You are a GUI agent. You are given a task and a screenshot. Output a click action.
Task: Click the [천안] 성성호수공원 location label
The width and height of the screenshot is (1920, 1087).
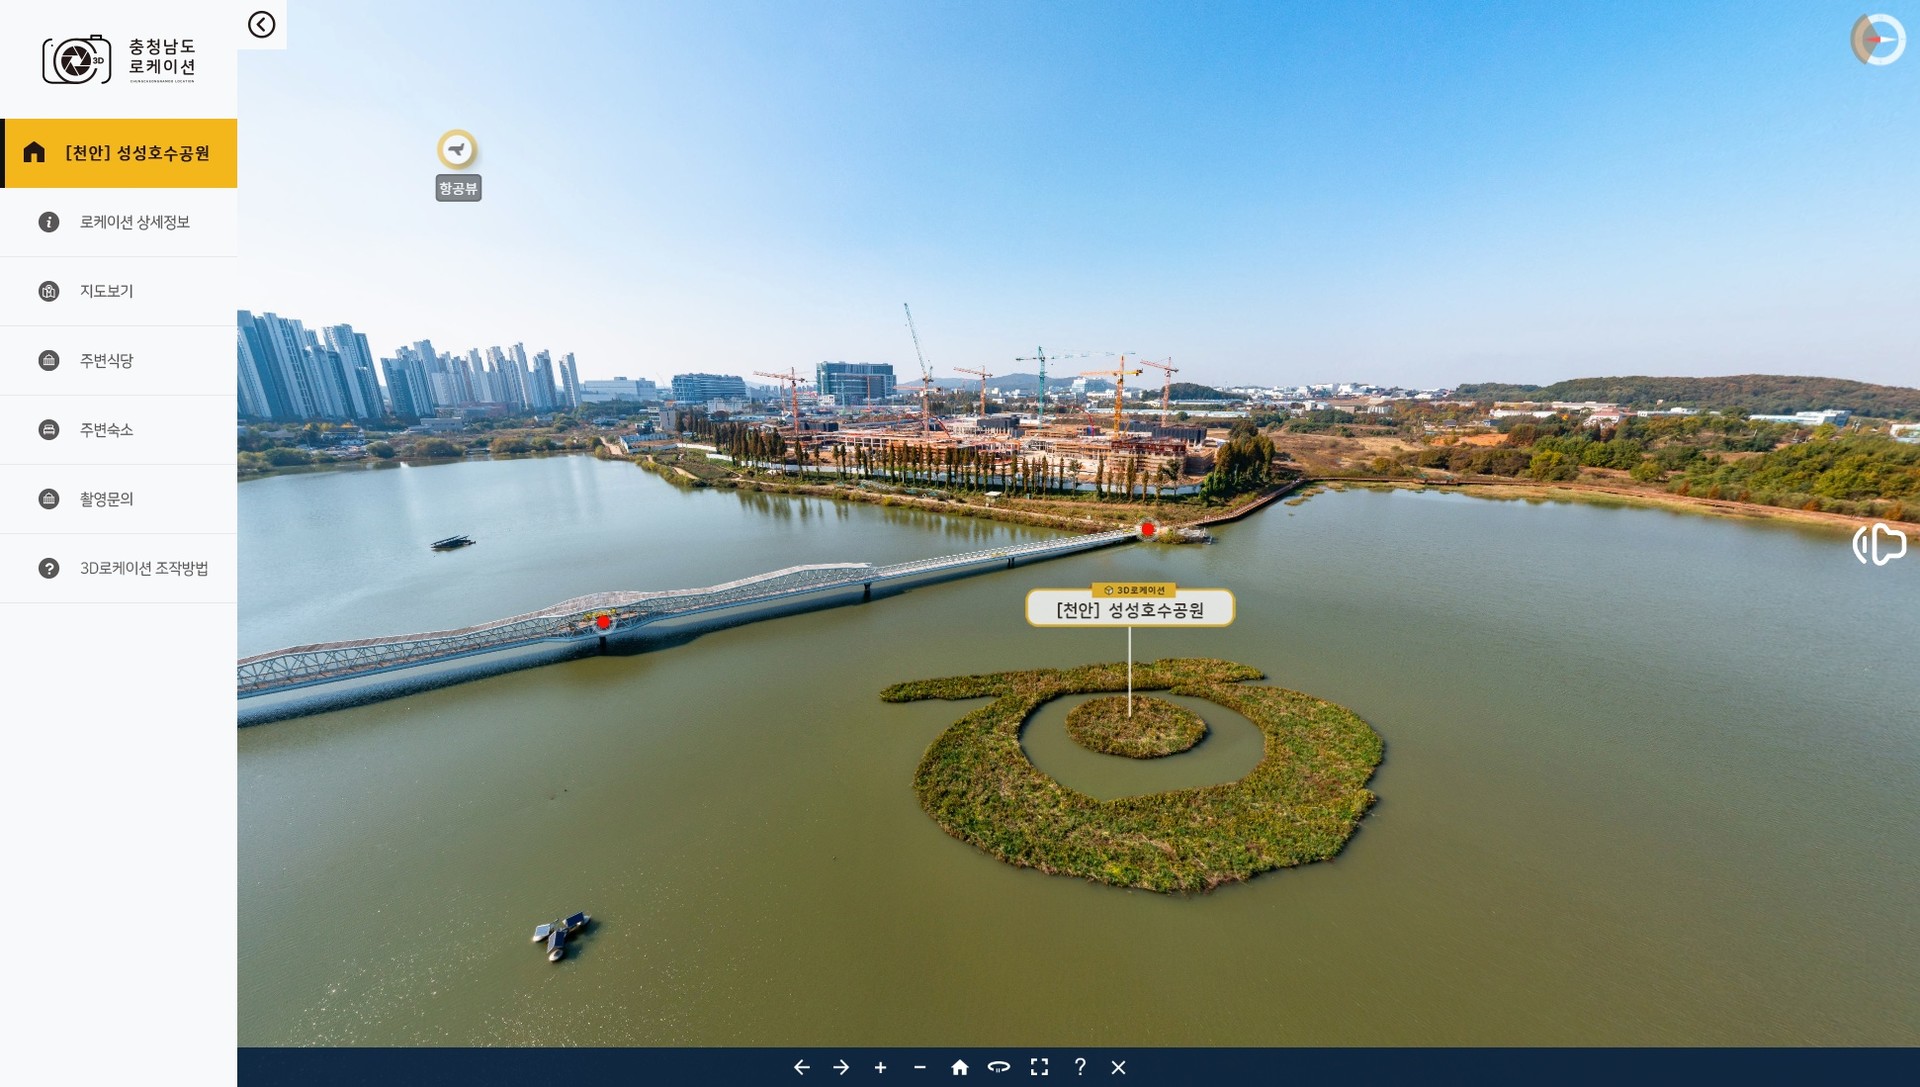(x=1130, y=609)
